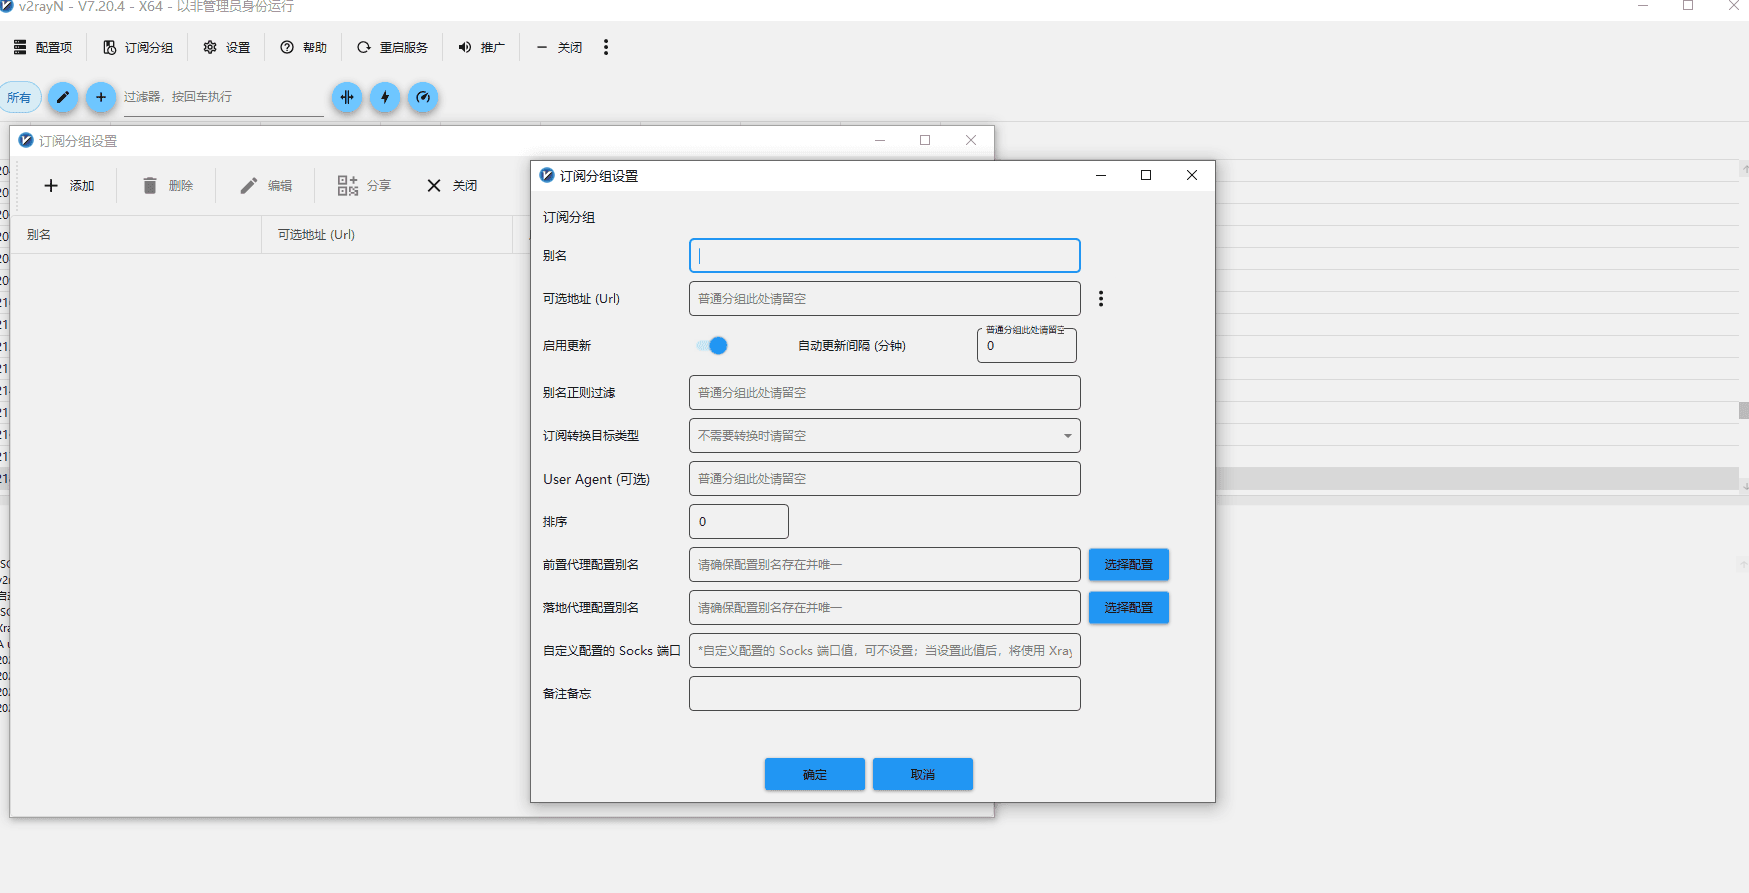Viewport: 1749px width, 893px height.
Task: Click the trash 删除 delete icon
Action: click(x=150, y=186)
